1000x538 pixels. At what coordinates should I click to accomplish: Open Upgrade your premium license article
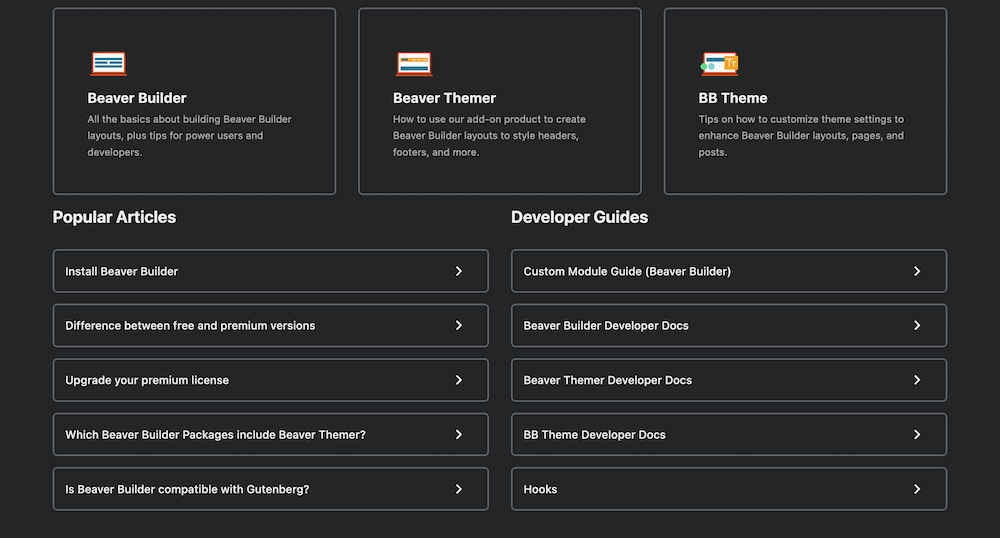[270, 380]
